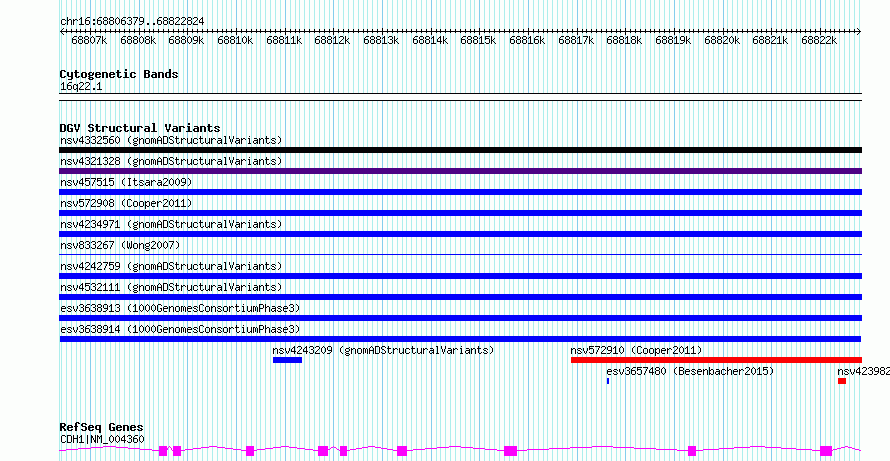Click the 68813k ruler label
The height and width of the screenshot is (461, 890).
381,40
